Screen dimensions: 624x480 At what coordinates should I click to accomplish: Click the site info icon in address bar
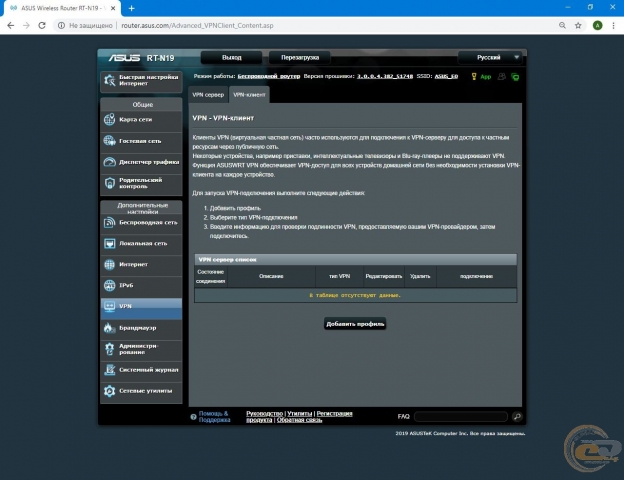pyautogui.click(x=61, y=25)
